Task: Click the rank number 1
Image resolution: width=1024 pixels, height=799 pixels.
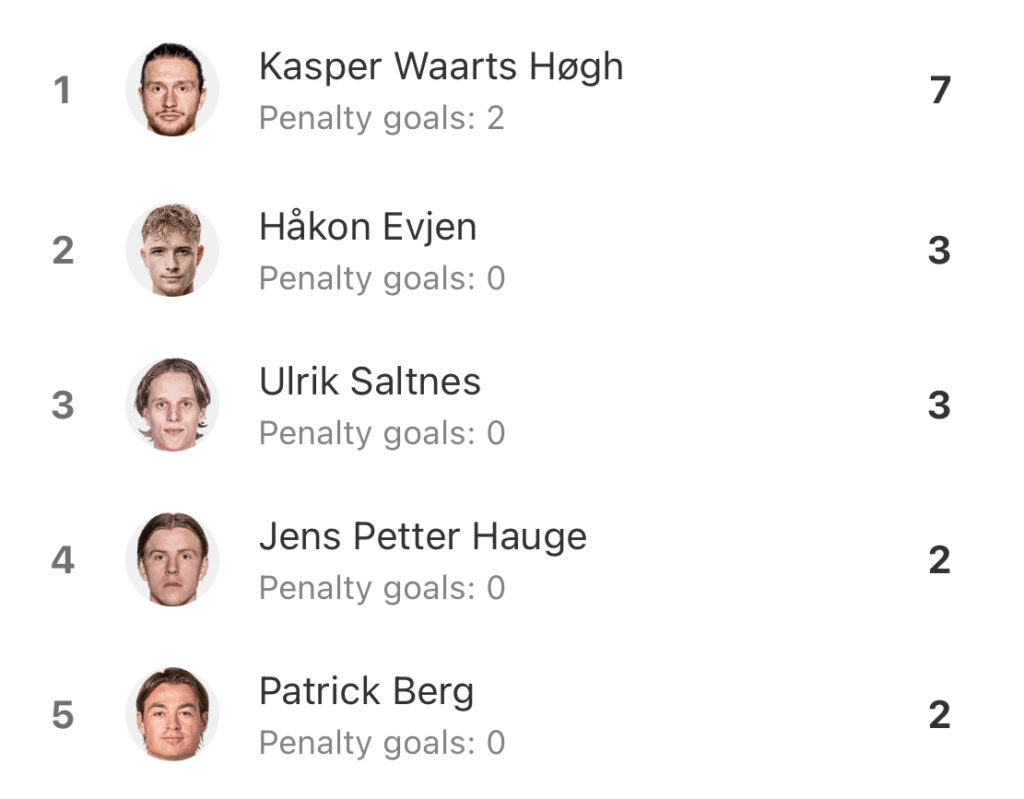Action: (62, 90)
